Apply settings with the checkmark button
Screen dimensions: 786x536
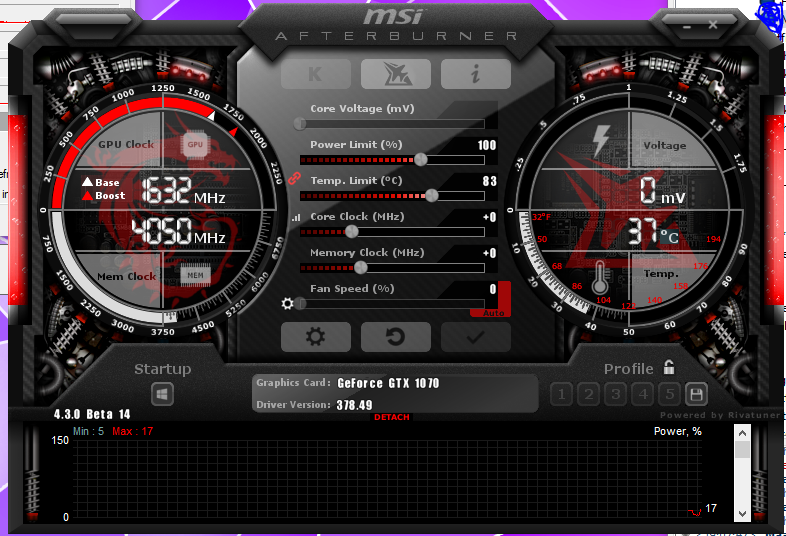476,337
